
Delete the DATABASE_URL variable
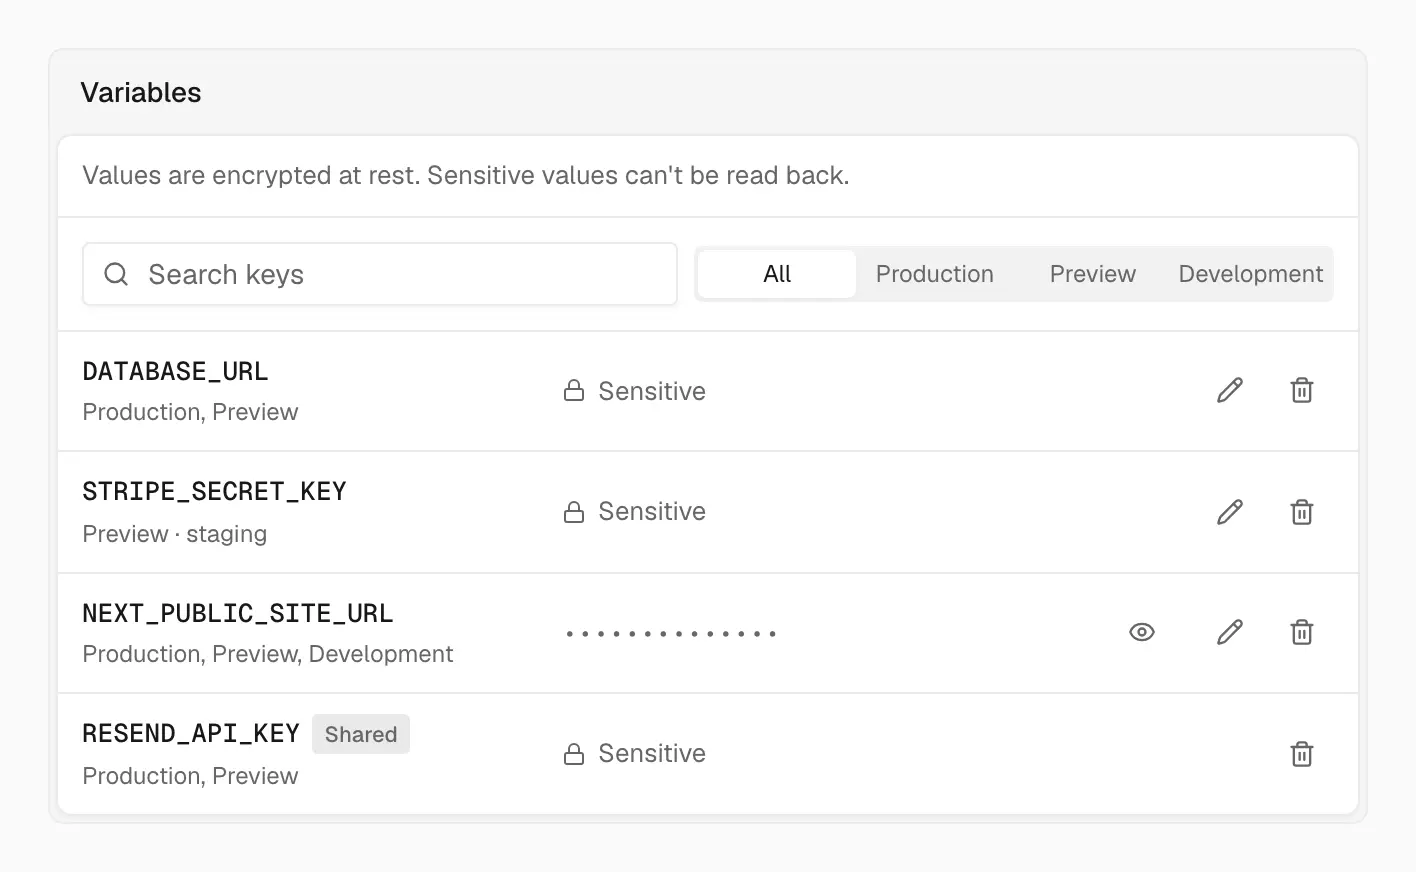pos(1302,390)
